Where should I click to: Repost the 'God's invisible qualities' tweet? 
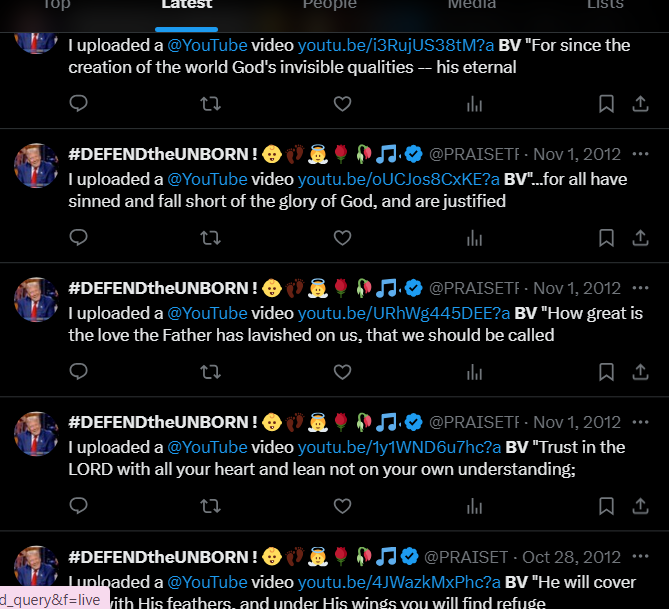point(211,104)
